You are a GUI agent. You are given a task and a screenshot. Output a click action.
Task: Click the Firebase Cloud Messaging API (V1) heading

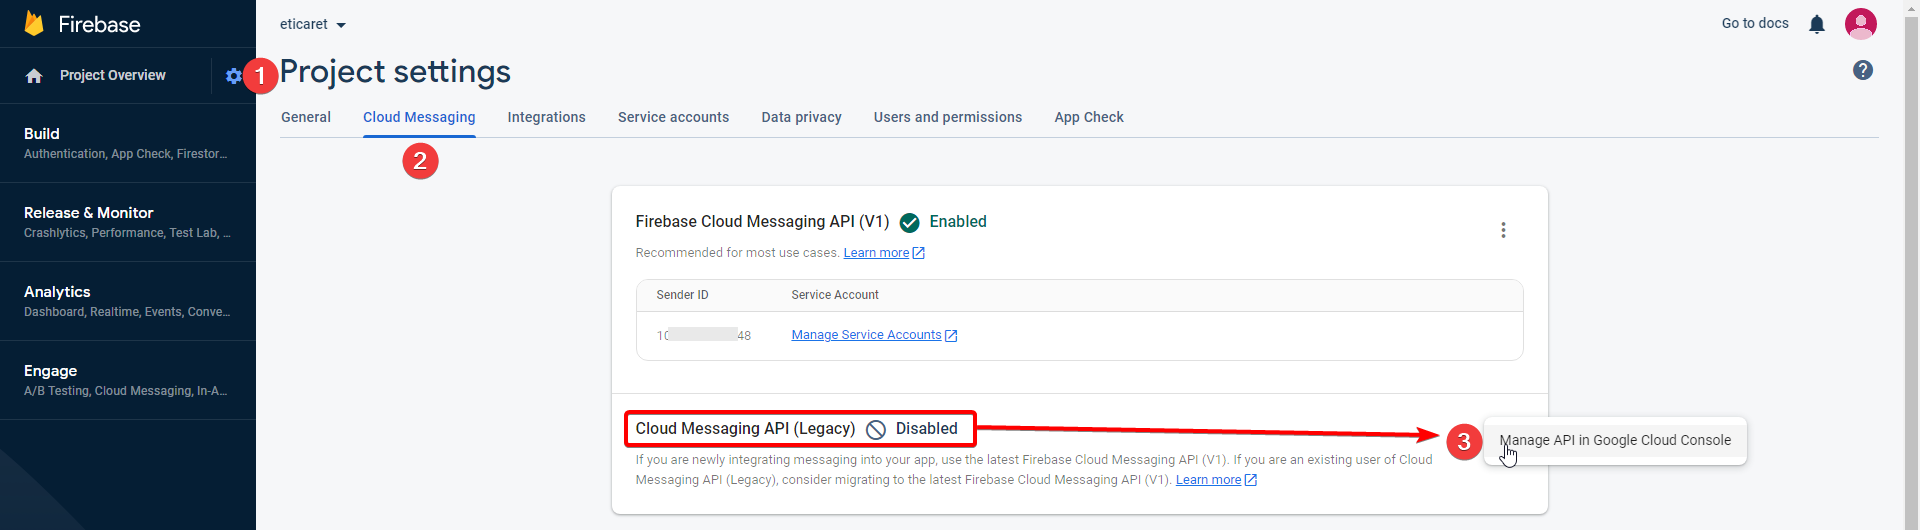pyautogui.click(x=763, y=222)
